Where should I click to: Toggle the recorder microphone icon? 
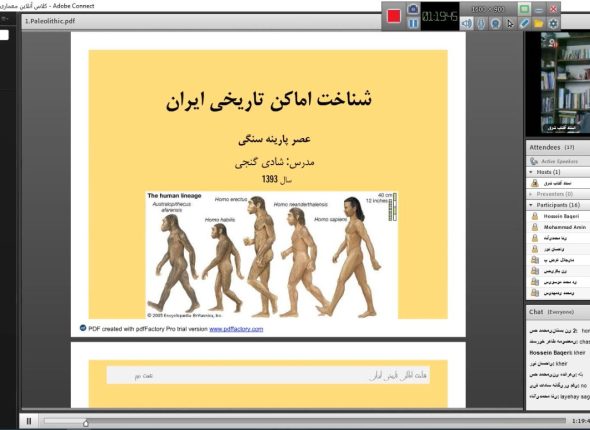(x=481, y=23)
